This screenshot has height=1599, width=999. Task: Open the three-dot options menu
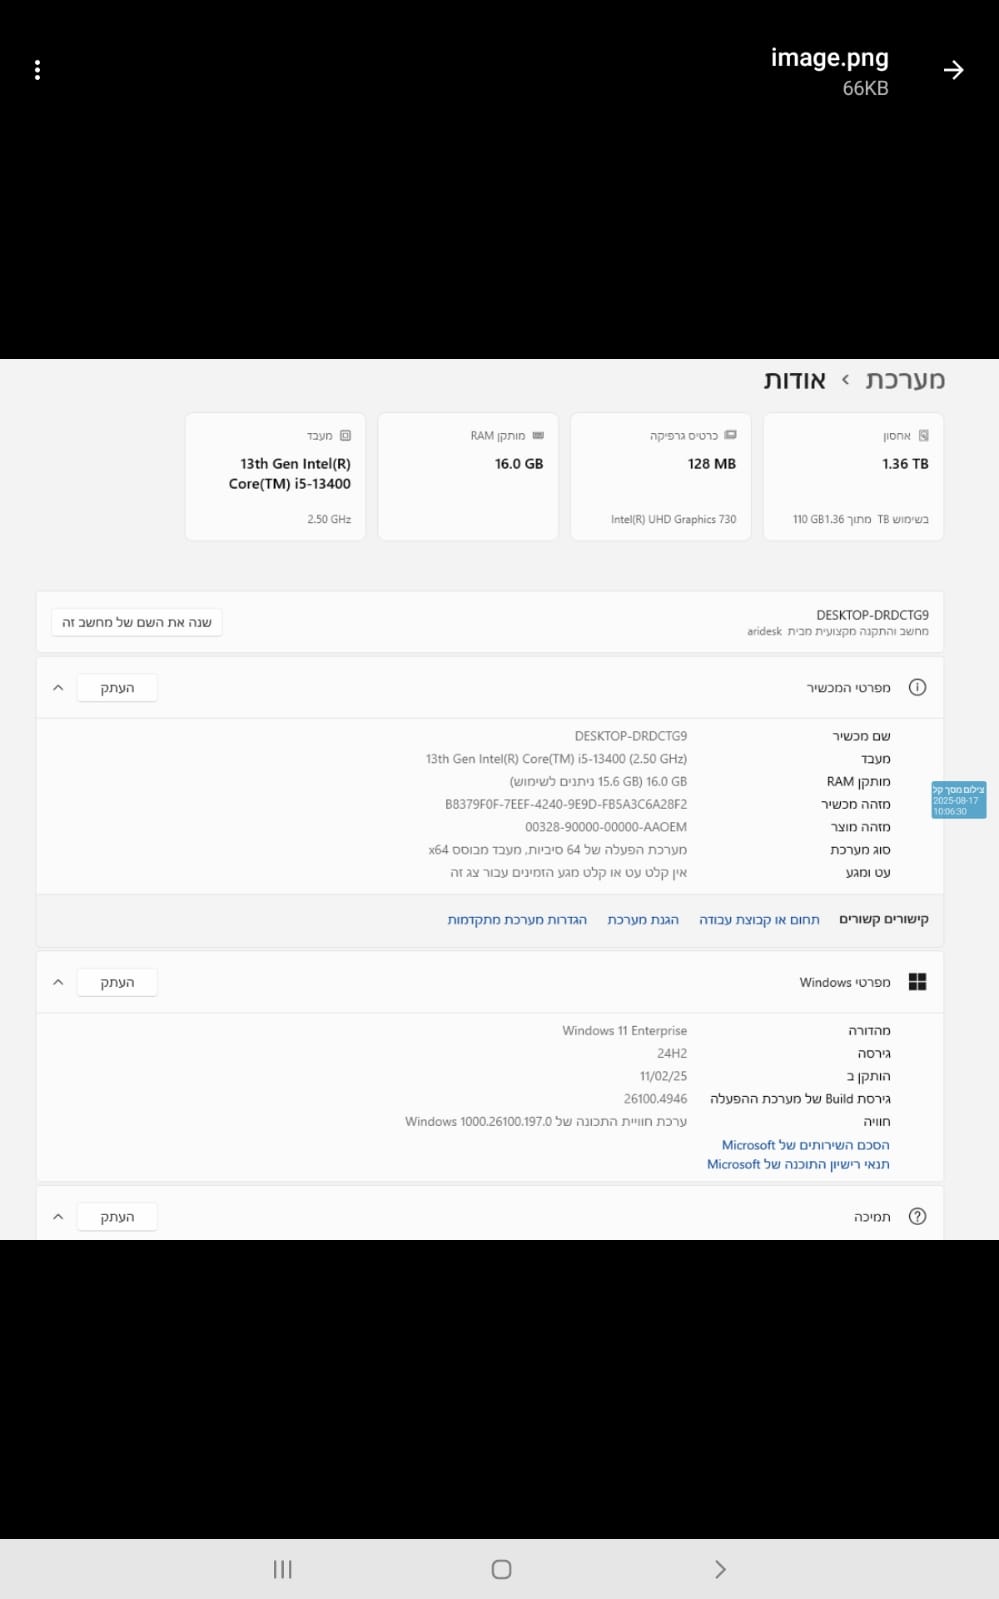pyautogui.click(x=37, y=70)
